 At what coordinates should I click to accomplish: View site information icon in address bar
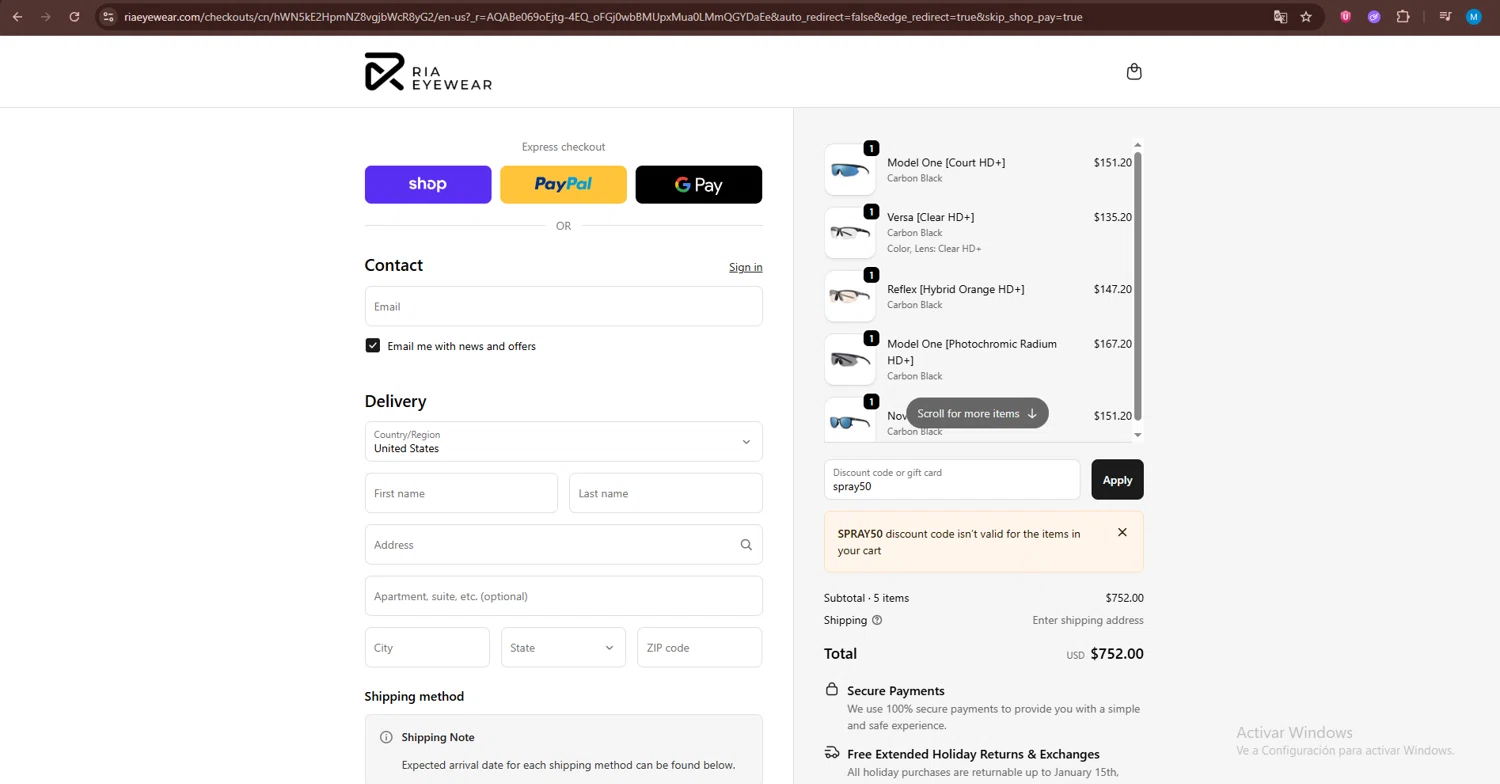(109, 17)
